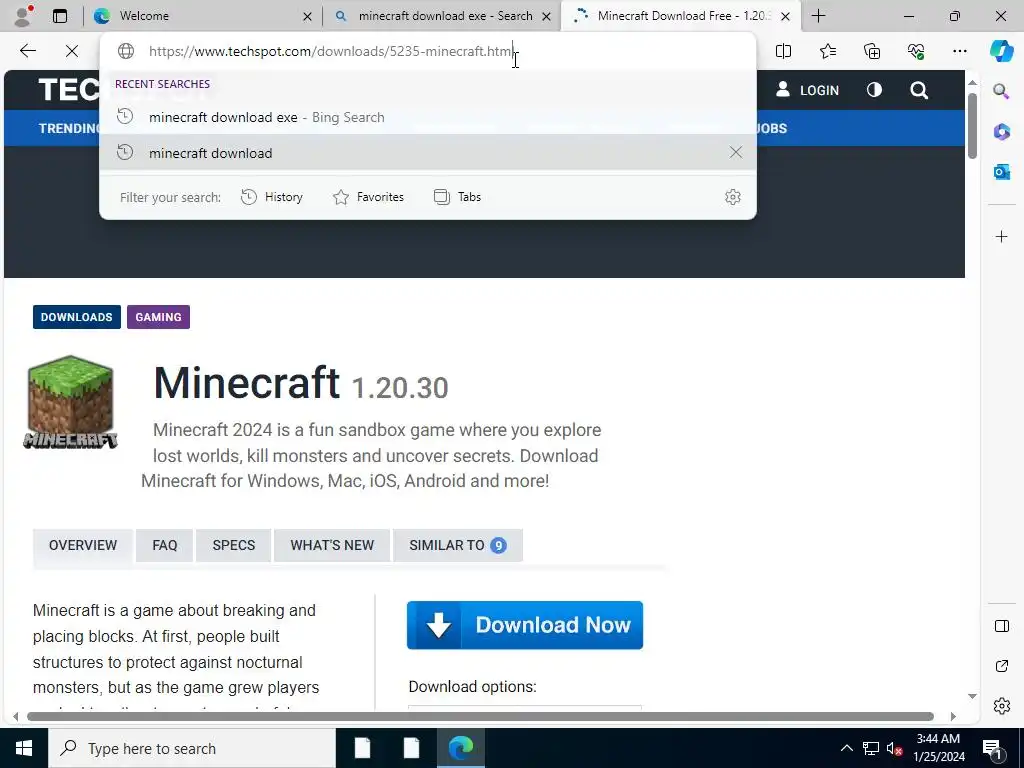Screen dimensions: 1024x768
Task: Open the notification center icon
Action: (992, 748)
